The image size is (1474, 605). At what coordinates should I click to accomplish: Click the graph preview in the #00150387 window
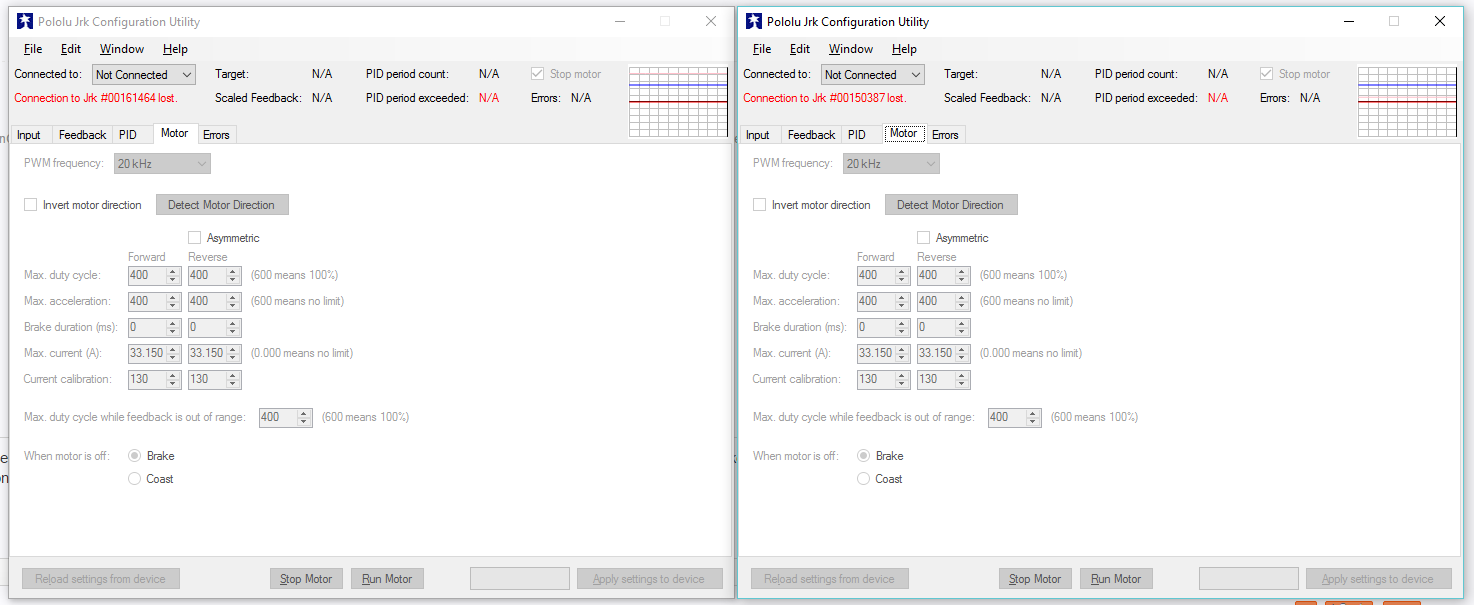[x=1408, y=102]
